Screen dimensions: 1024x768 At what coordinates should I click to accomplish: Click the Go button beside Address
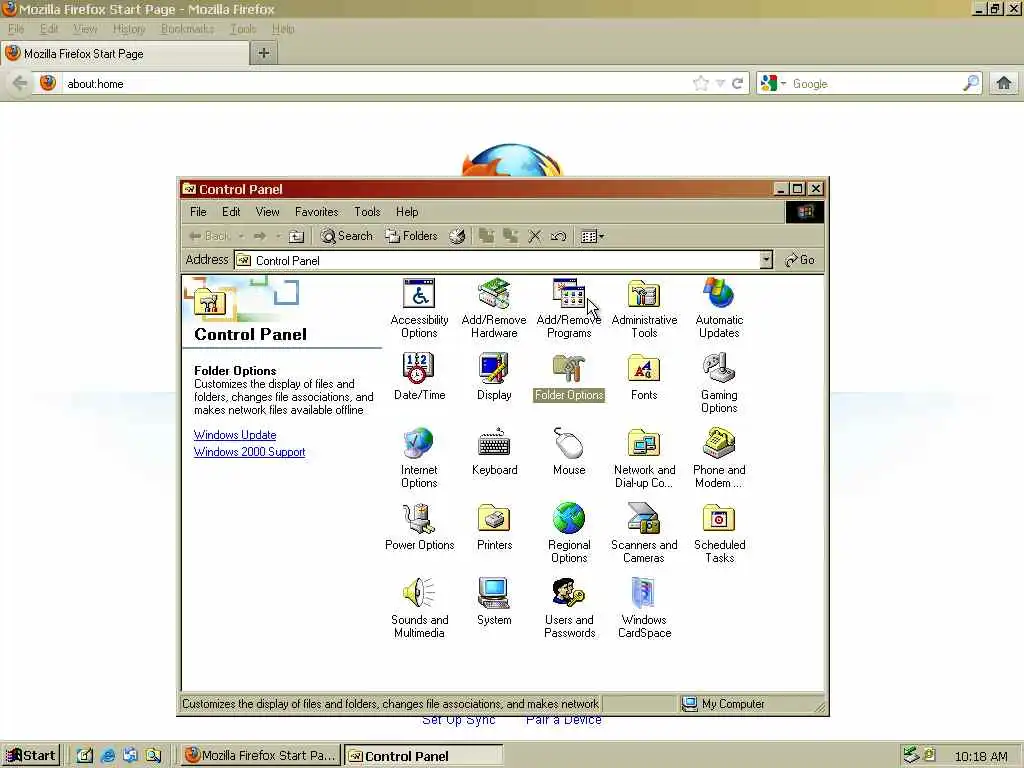pos(800,260)
